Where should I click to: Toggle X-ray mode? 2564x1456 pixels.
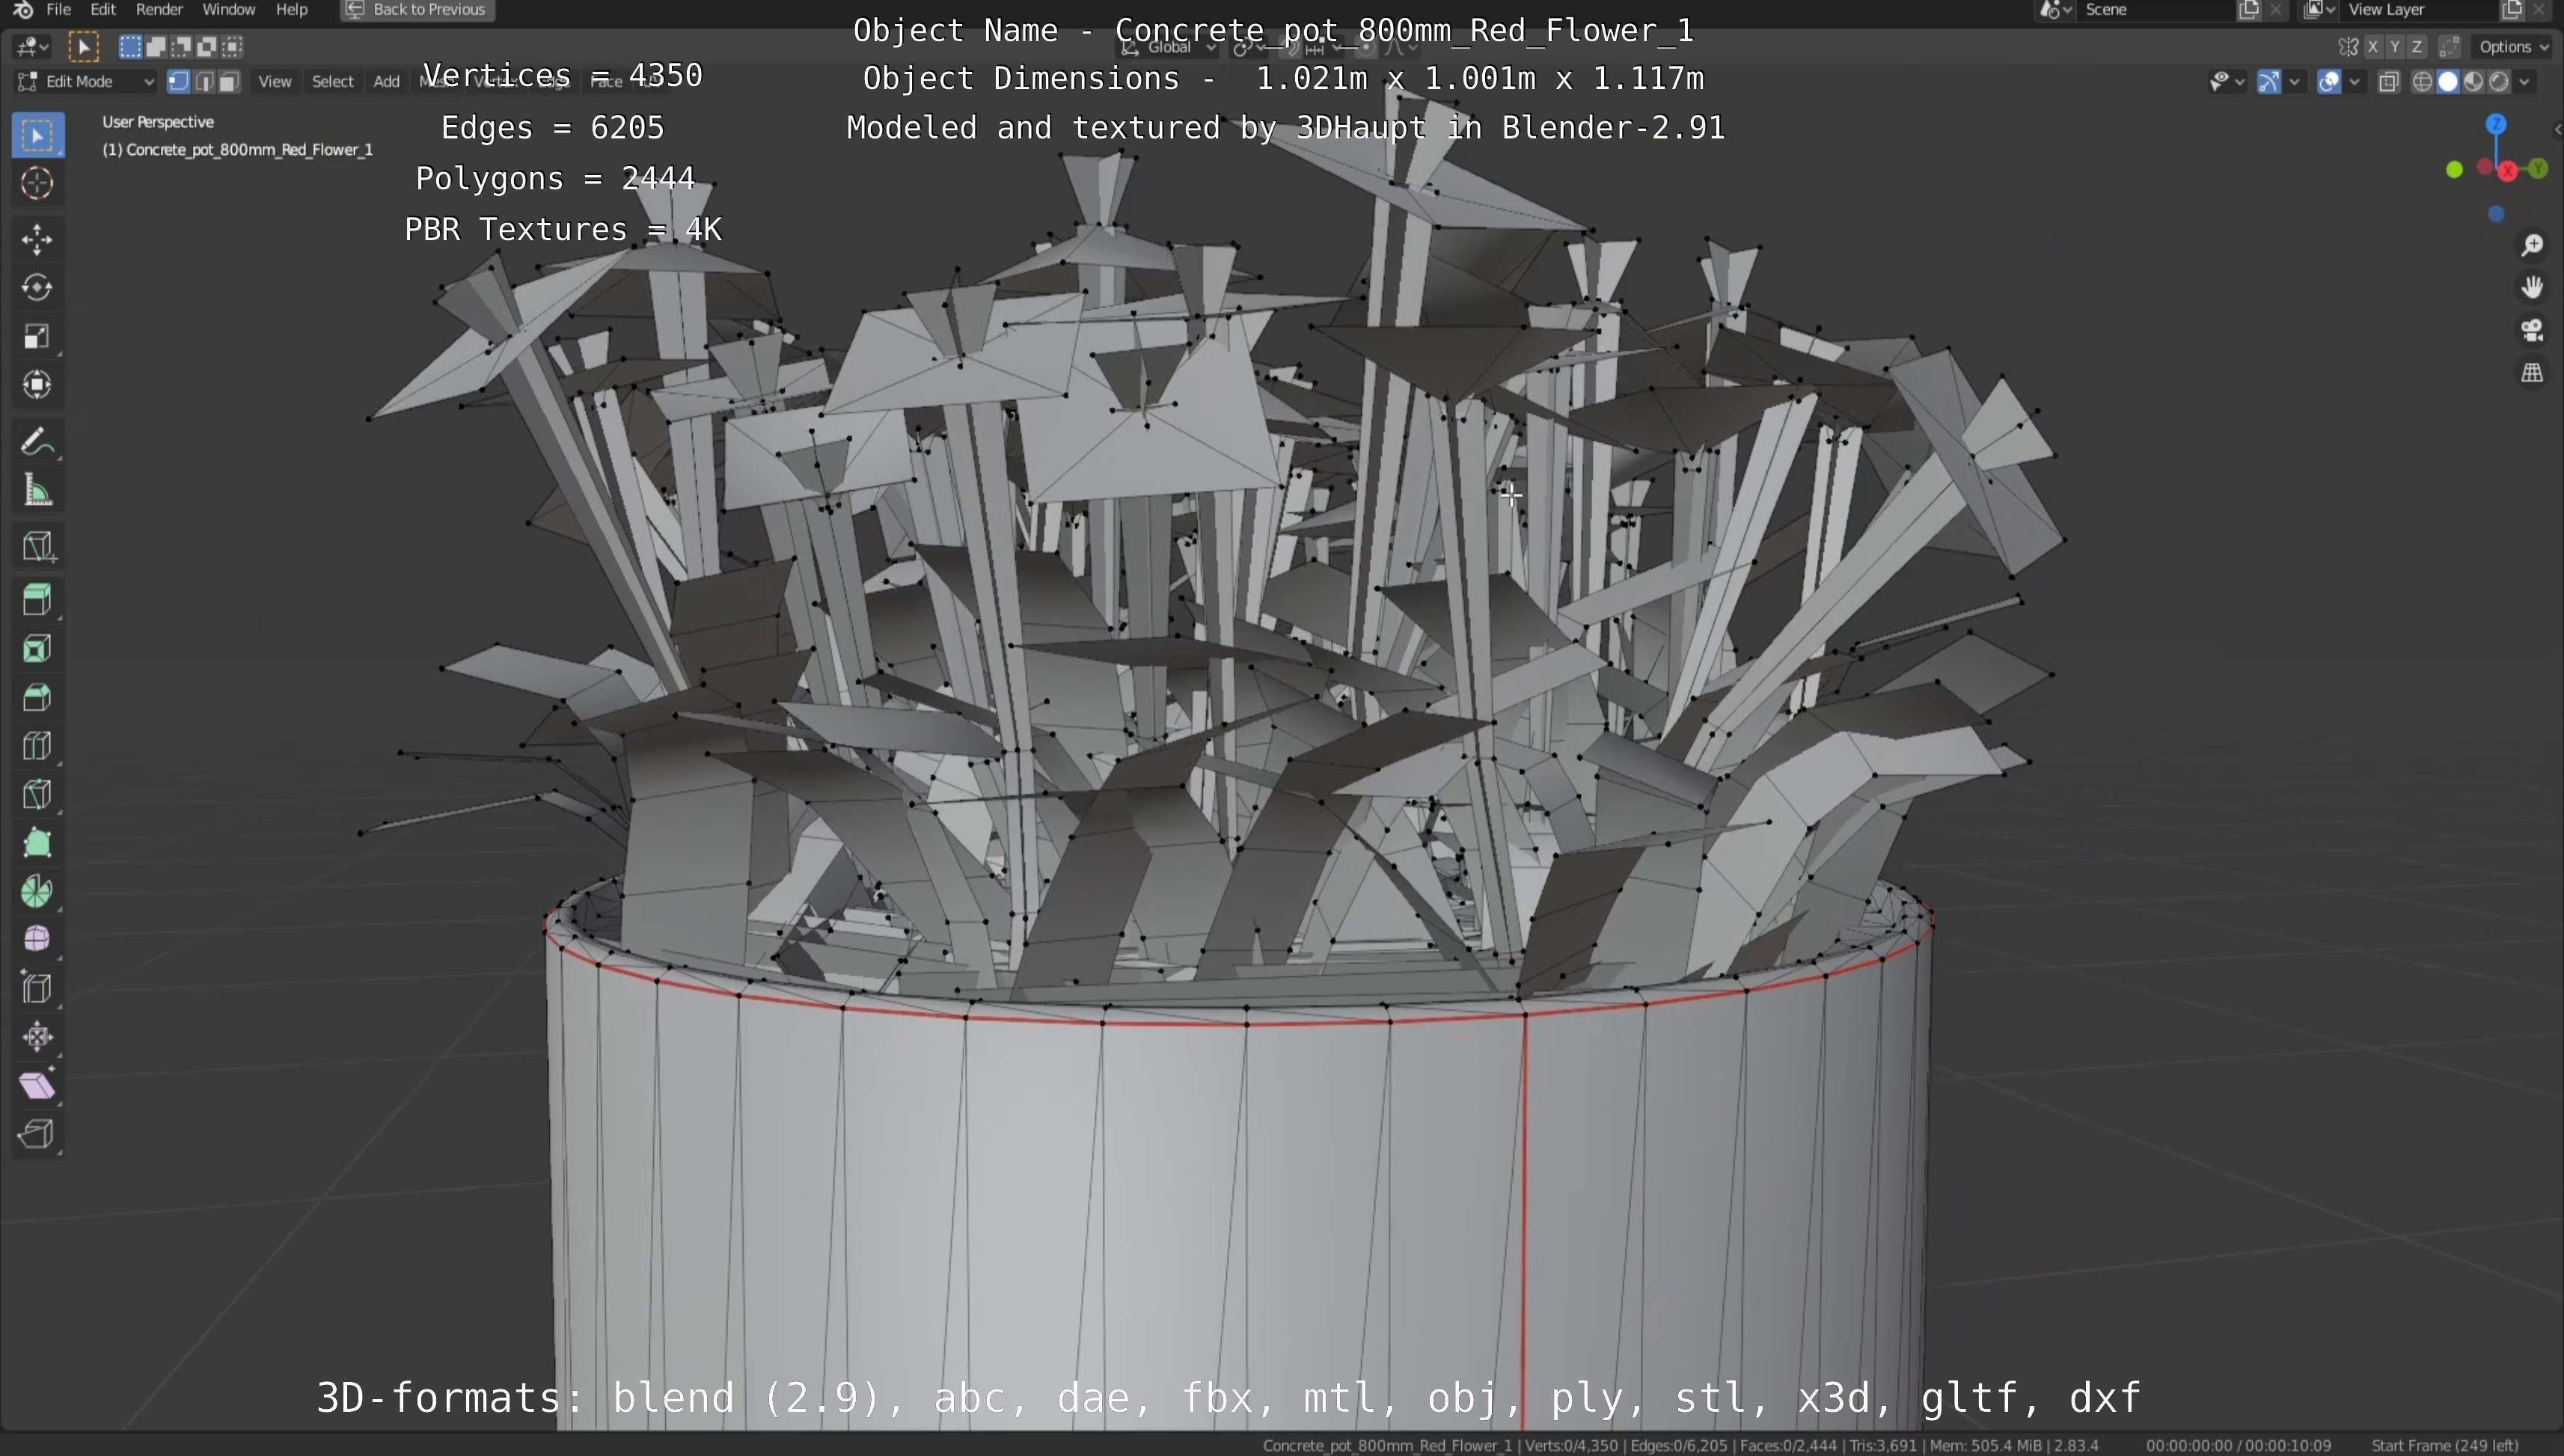tap(2389, 82)
